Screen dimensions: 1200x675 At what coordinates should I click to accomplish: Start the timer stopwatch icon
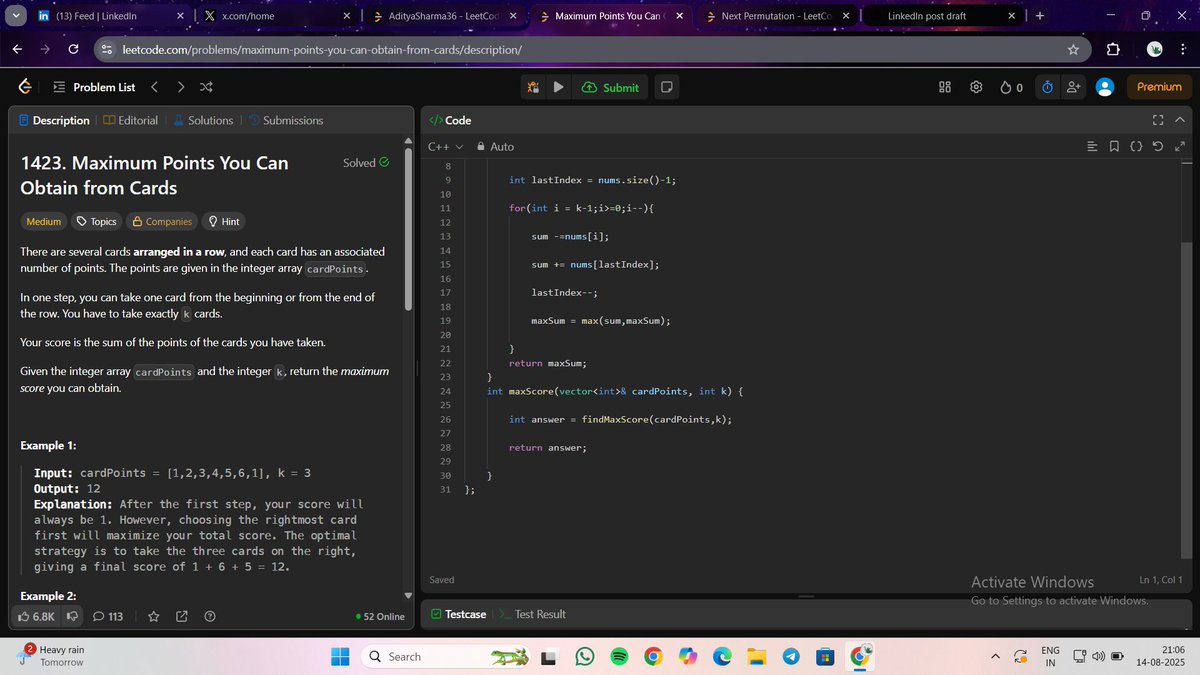1047,87
